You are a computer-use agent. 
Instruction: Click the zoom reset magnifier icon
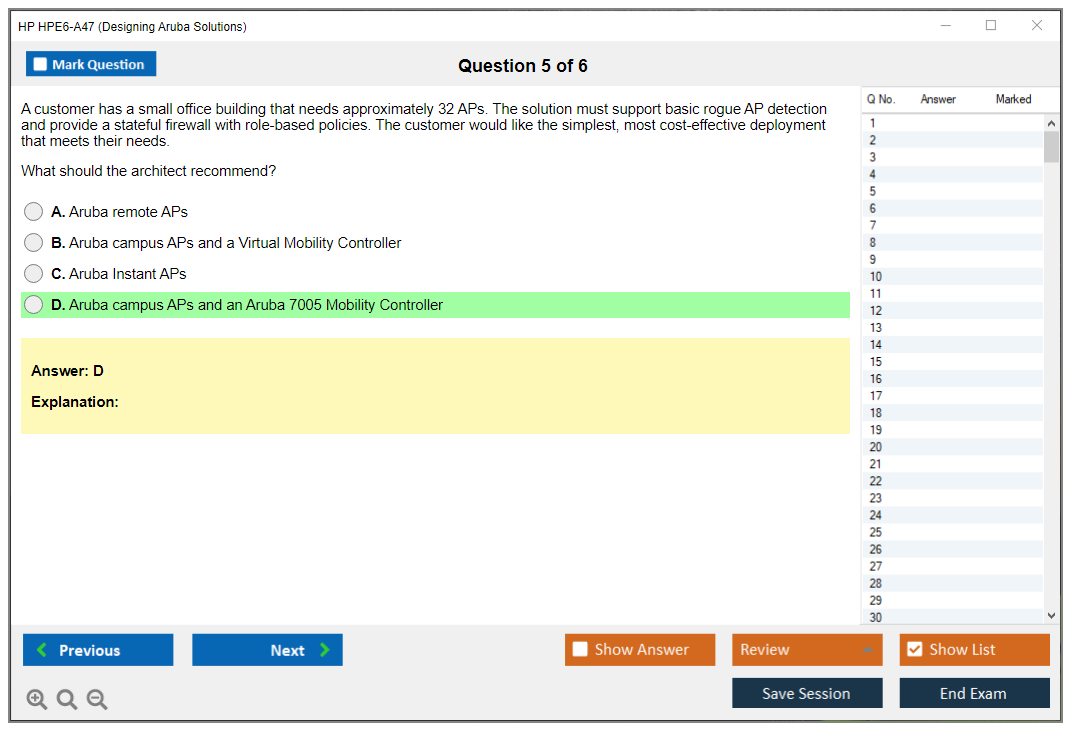pos(67,700)
